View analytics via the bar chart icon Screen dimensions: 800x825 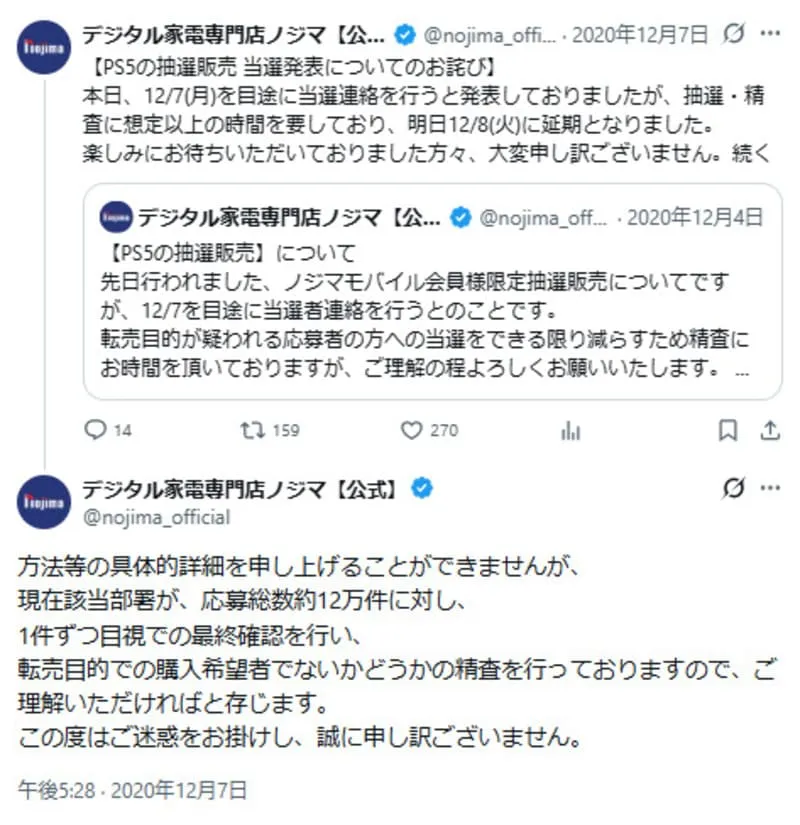click(x=570, y=432)
